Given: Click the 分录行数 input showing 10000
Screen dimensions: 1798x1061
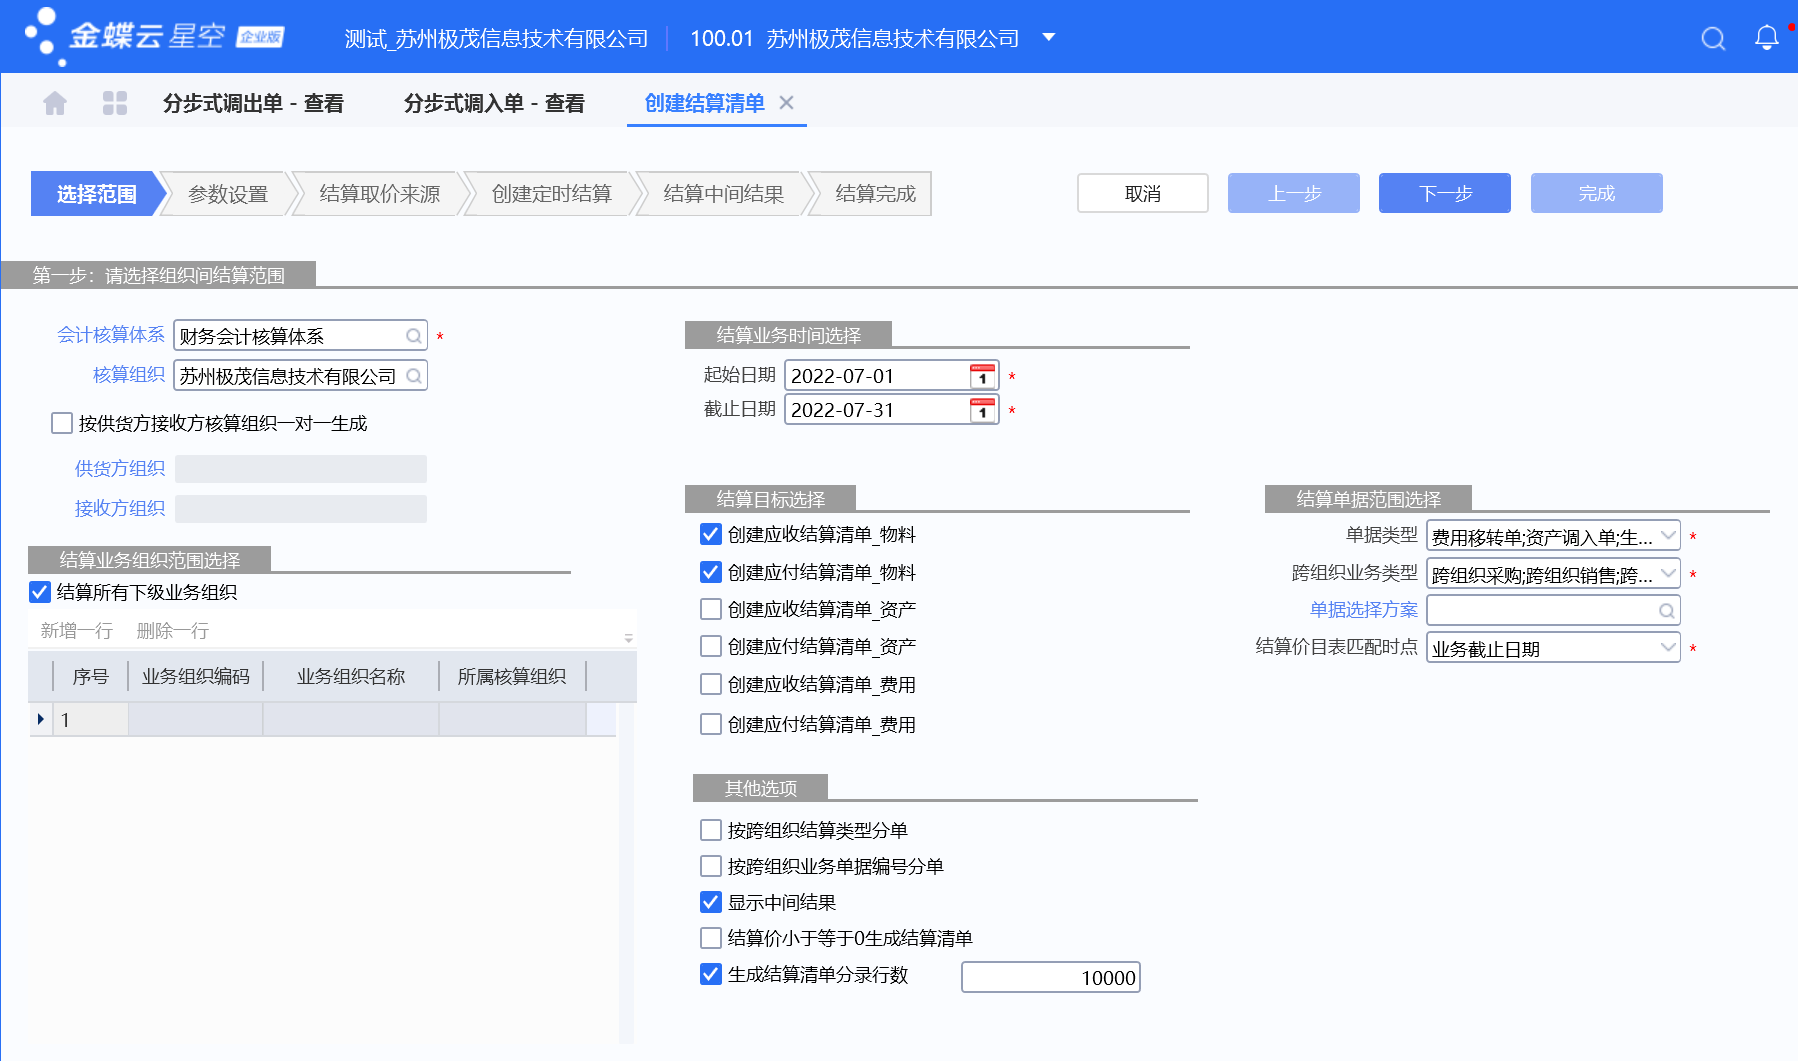Looking at the screenshot, I should coord(1051,977).
